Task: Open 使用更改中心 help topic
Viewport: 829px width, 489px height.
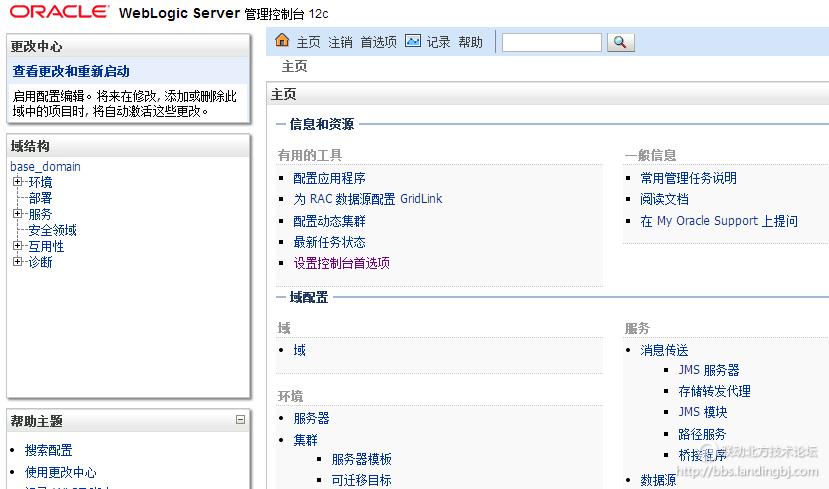Action: click(61, 472)
